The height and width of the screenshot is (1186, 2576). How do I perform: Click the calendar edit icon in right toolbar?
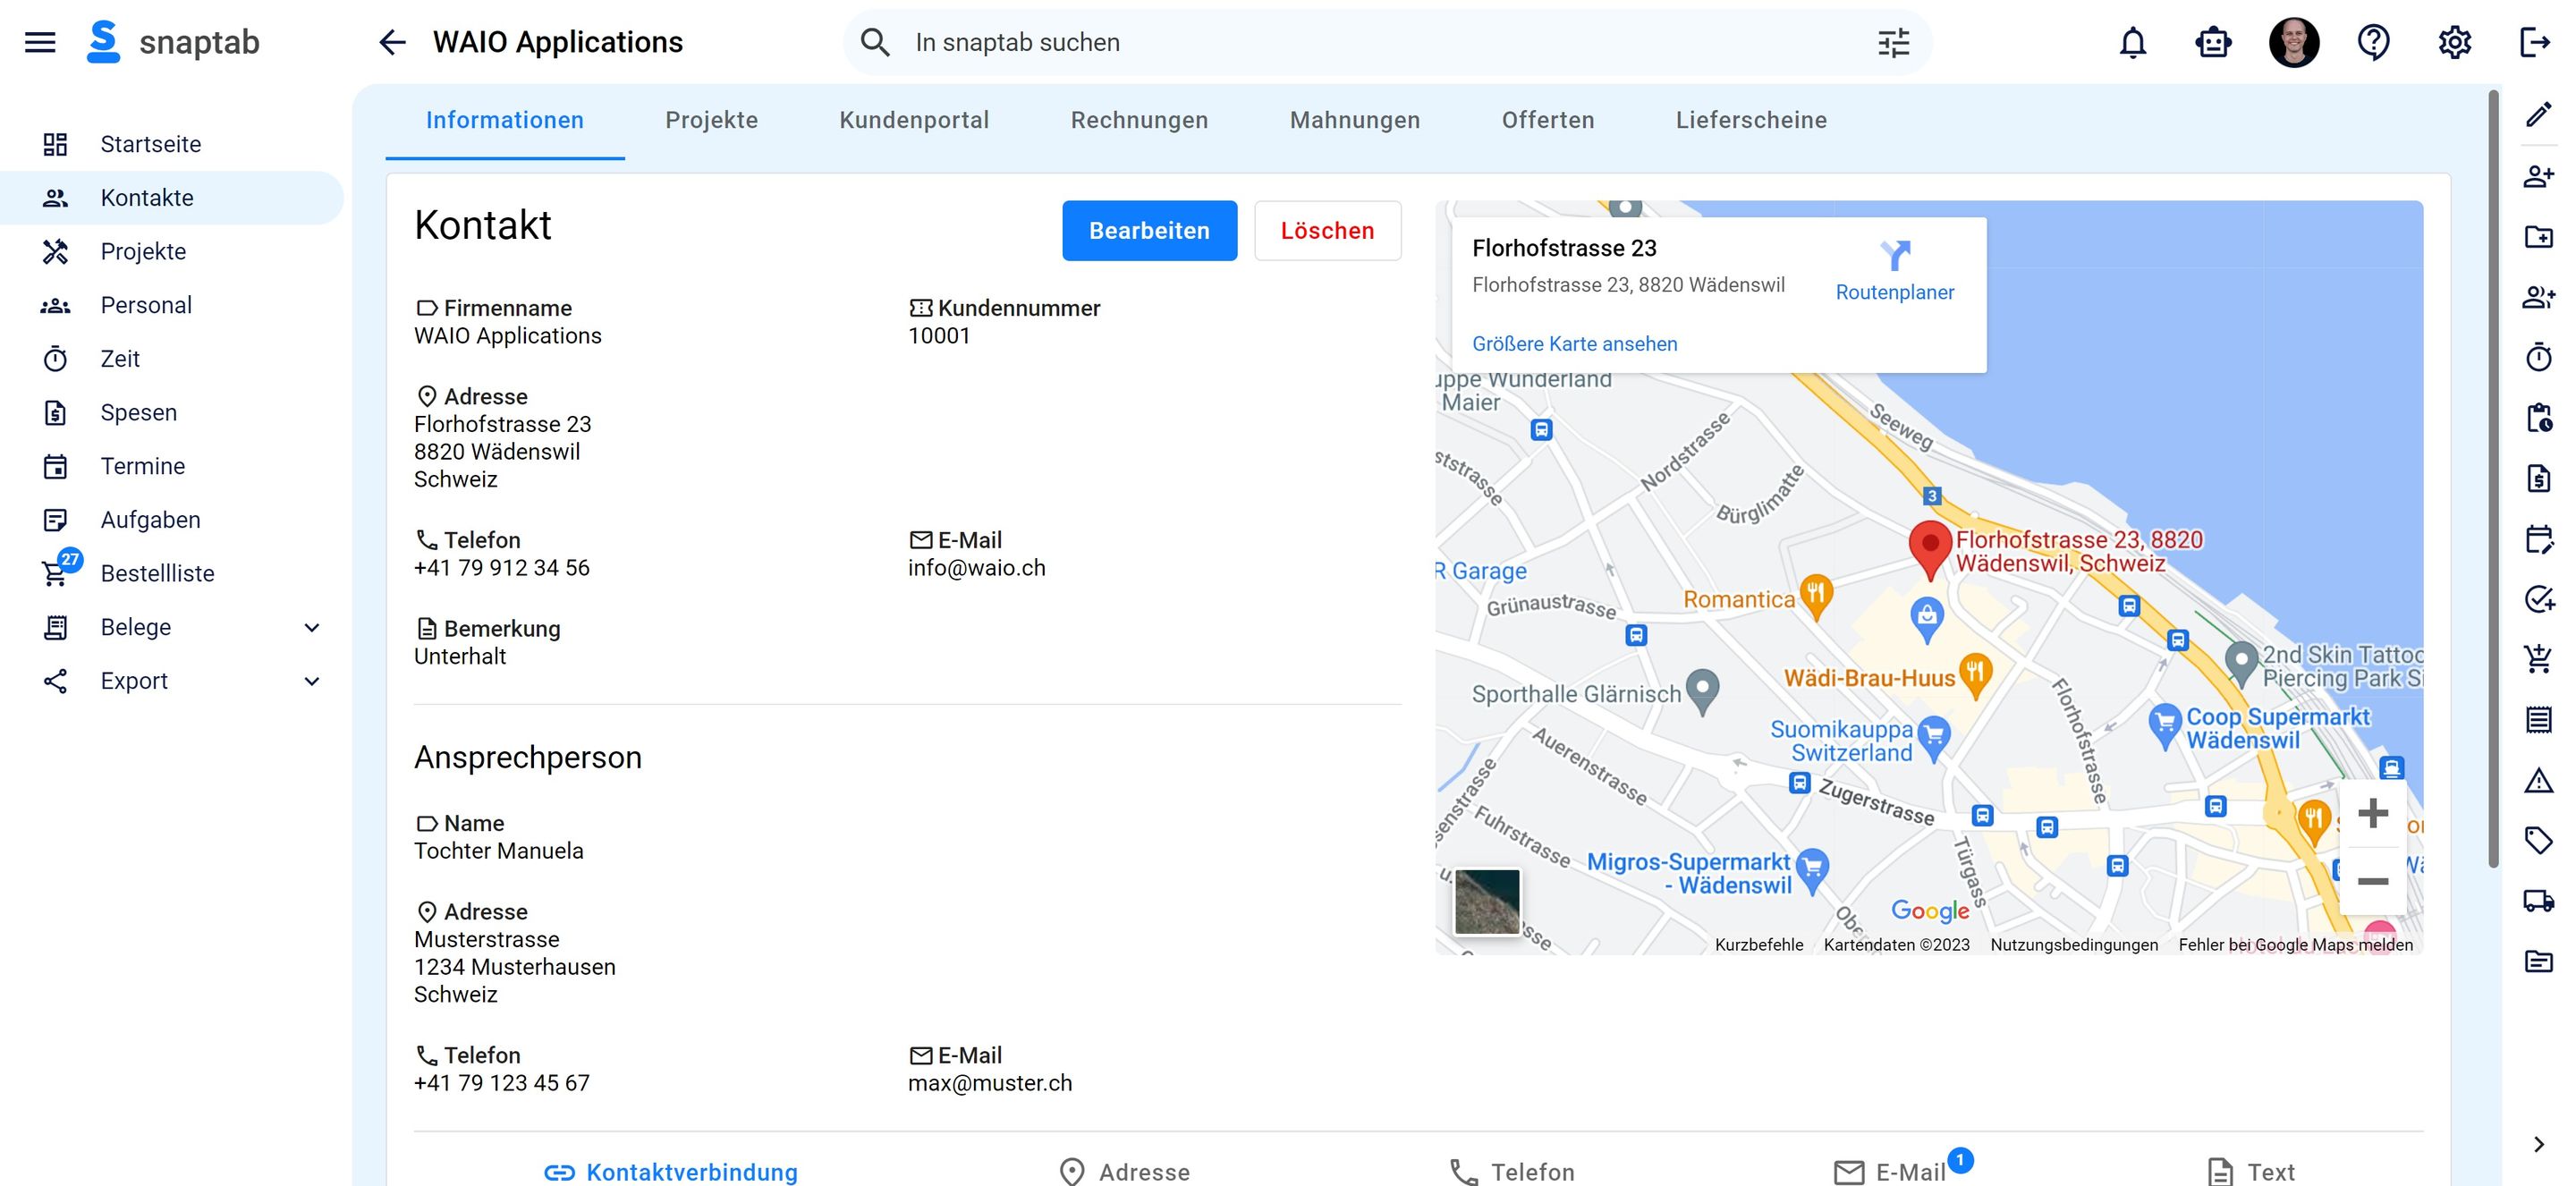(x=2539, y=538)
